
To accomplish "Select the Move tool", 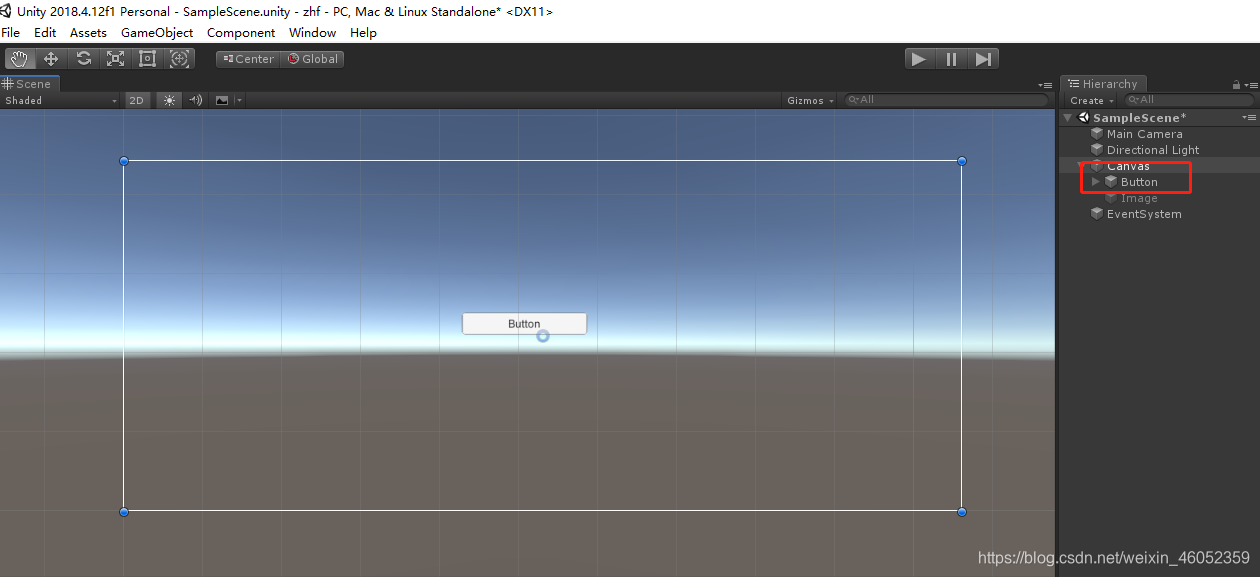I will (x=51, y=59).
